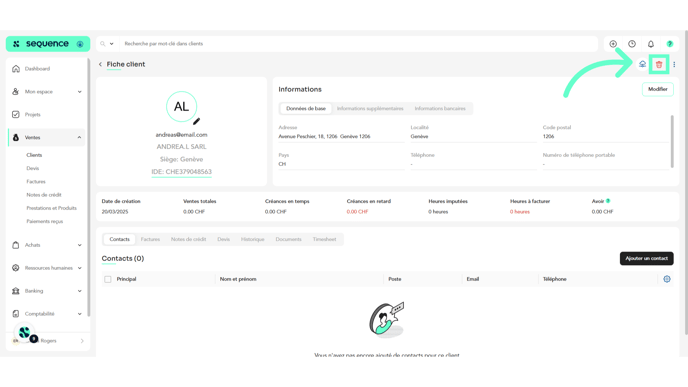The width and height of the screenshot is (688, 387).
Task: Switch to the Documents tab
Action: coord(288,239)
